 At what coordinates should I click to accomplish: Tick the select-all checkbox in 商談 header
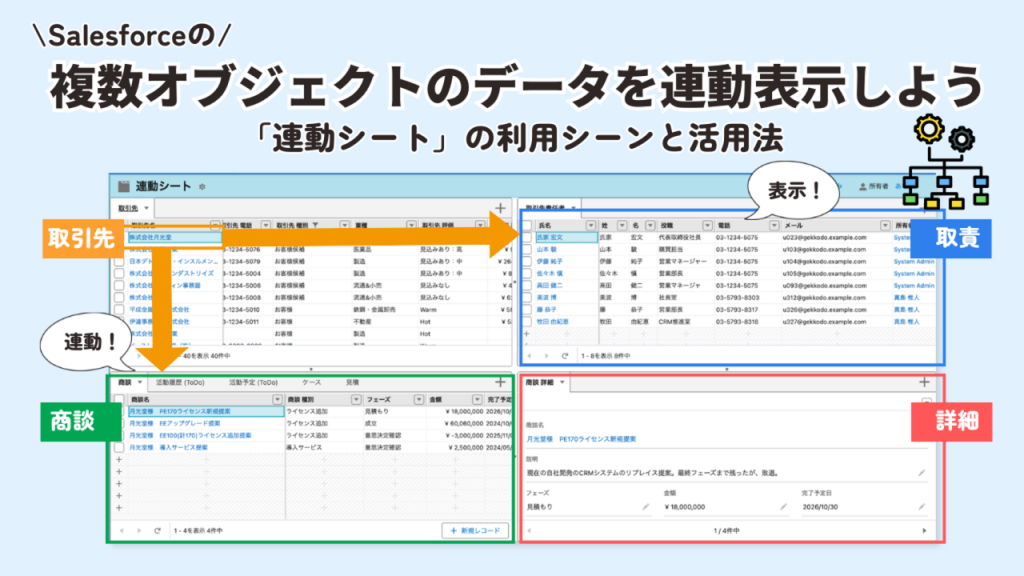tap(119, 399)
